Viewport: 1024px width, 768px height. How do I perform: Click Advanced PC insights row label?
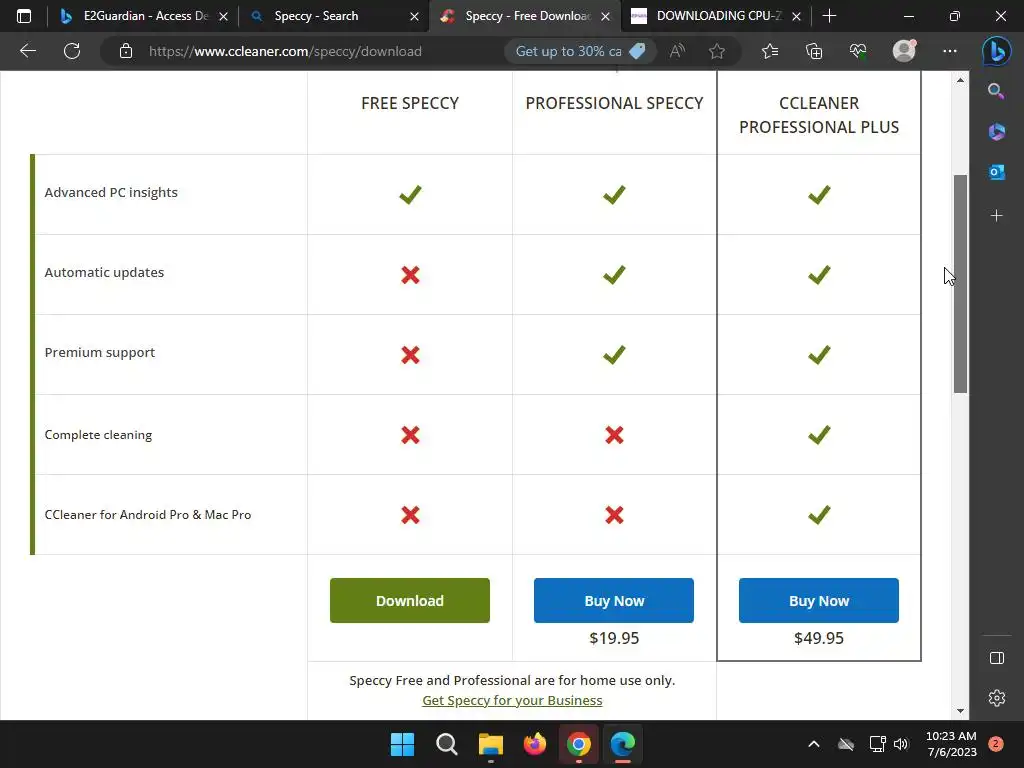point(111,192)
